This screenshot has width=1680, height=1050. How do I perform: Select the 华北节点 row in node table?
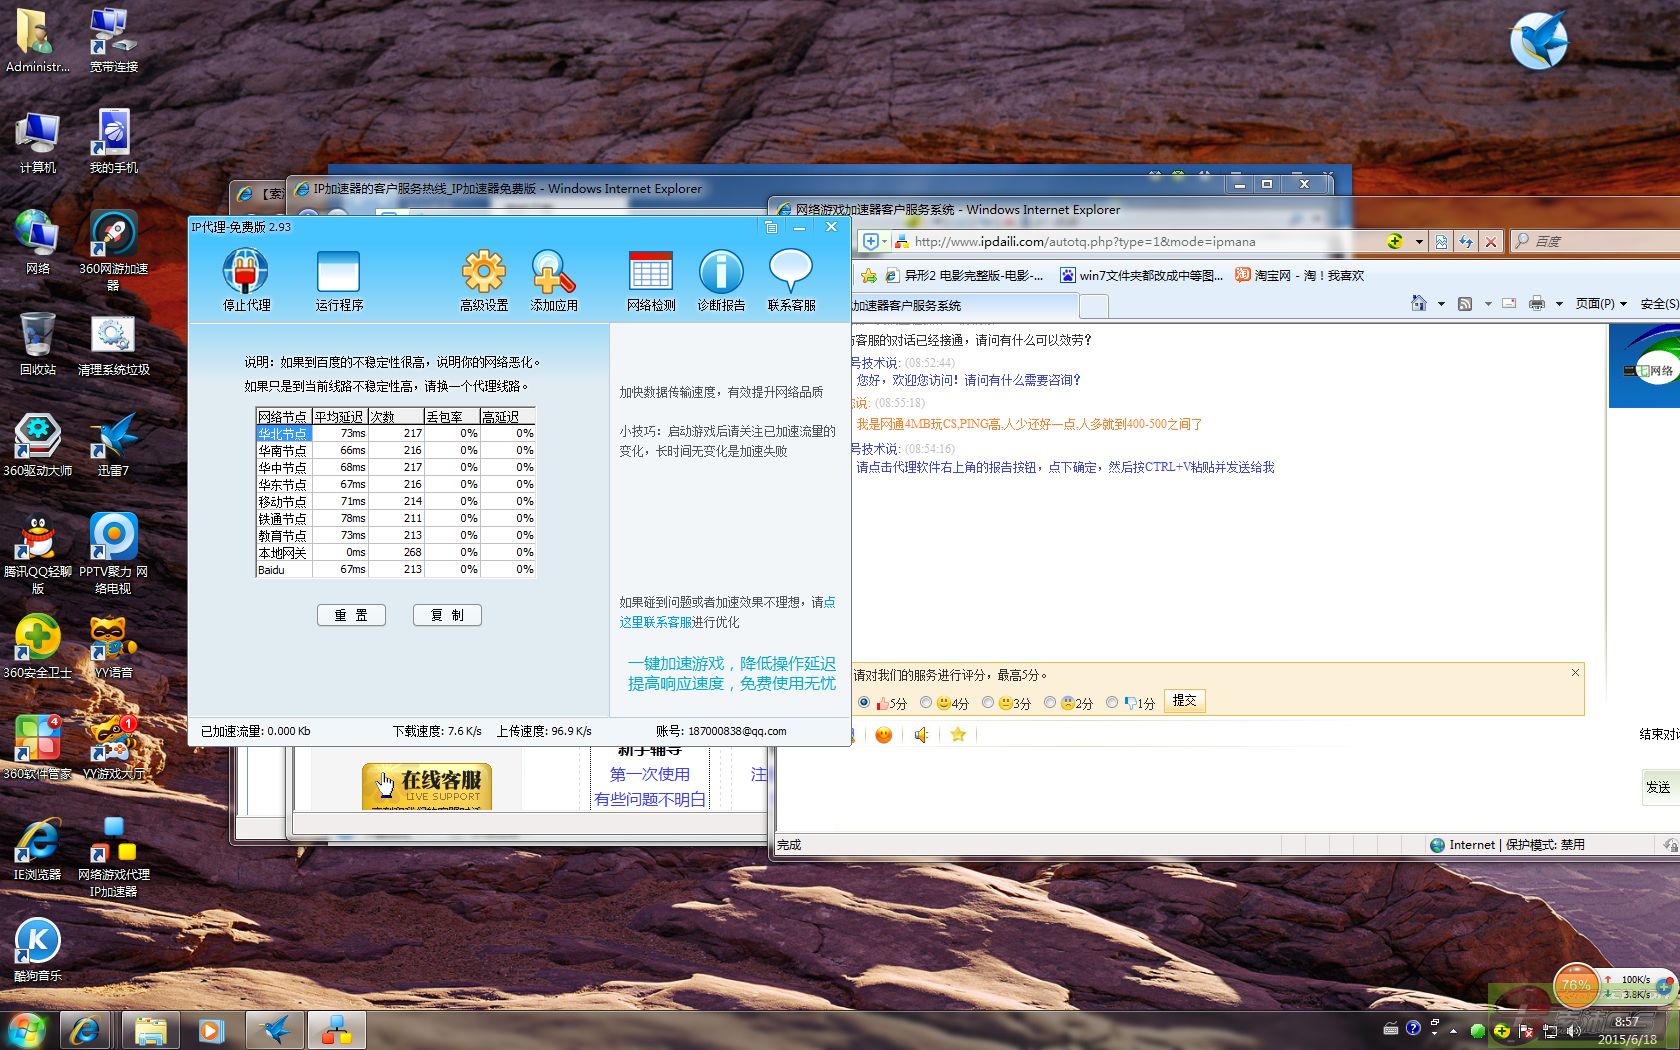point(283,434)
